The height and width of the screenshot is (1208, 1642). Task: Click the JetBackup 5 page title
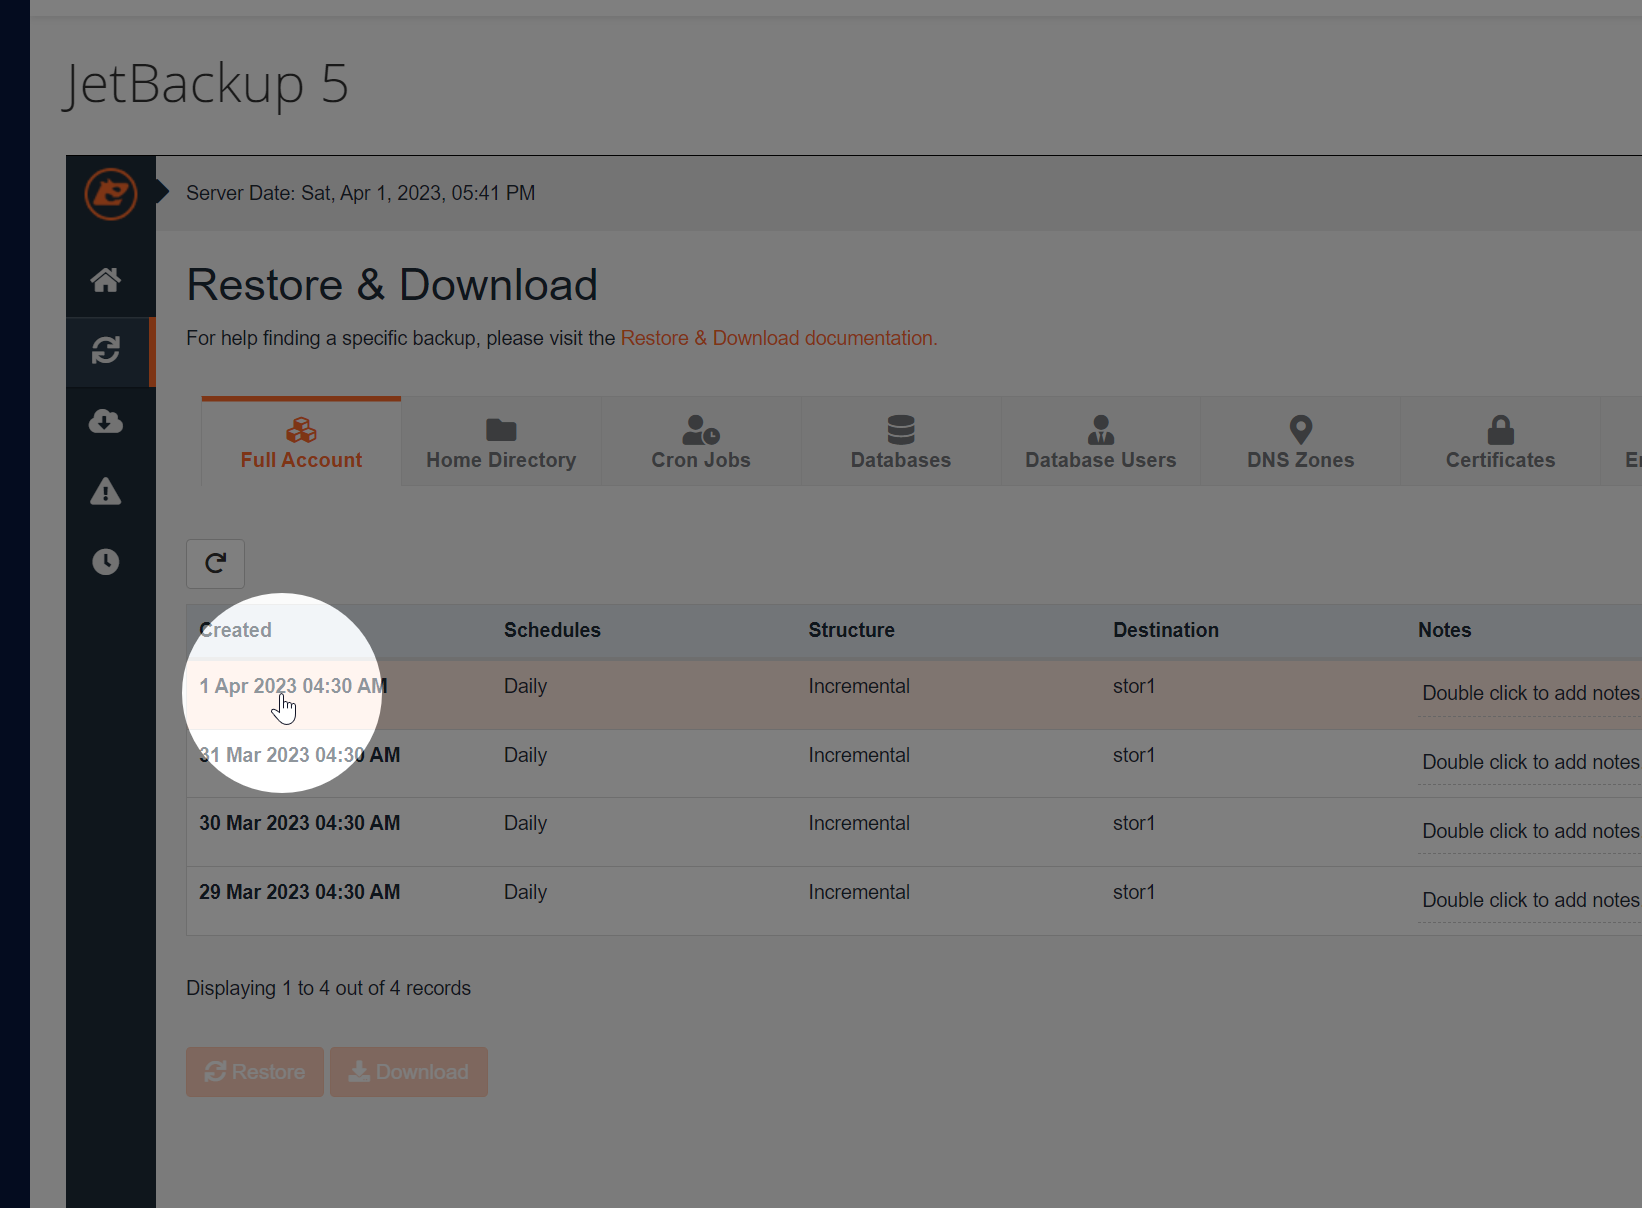point(206,84)
